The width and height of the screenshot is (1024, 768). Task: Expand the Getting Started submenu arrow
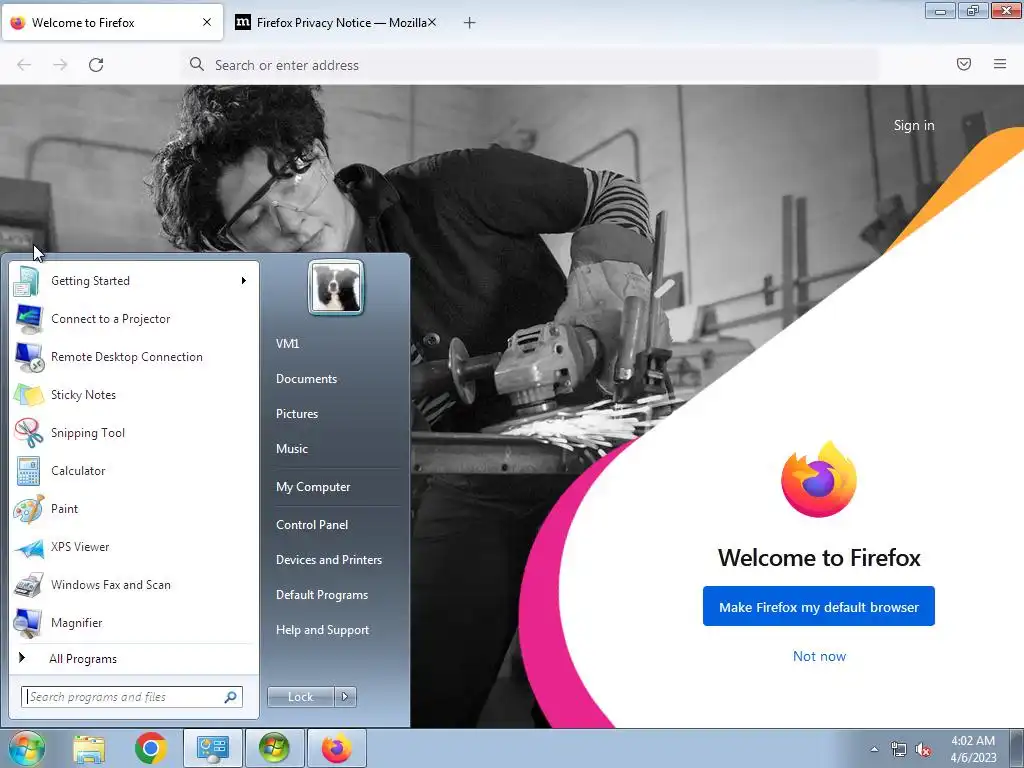(x=244, y=281)
